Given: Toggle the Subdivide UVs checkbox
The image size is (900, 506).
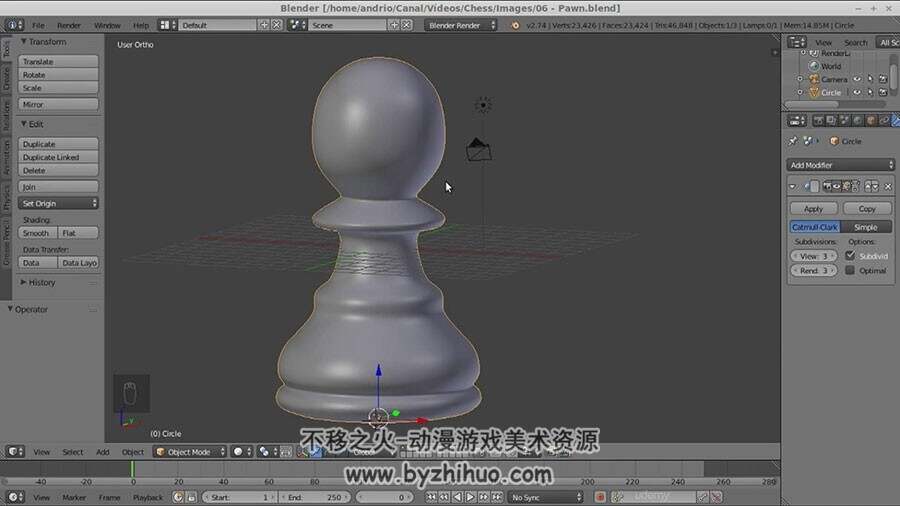Looking at the screenshot, I should pyautogui.click(x=850, y=256).
